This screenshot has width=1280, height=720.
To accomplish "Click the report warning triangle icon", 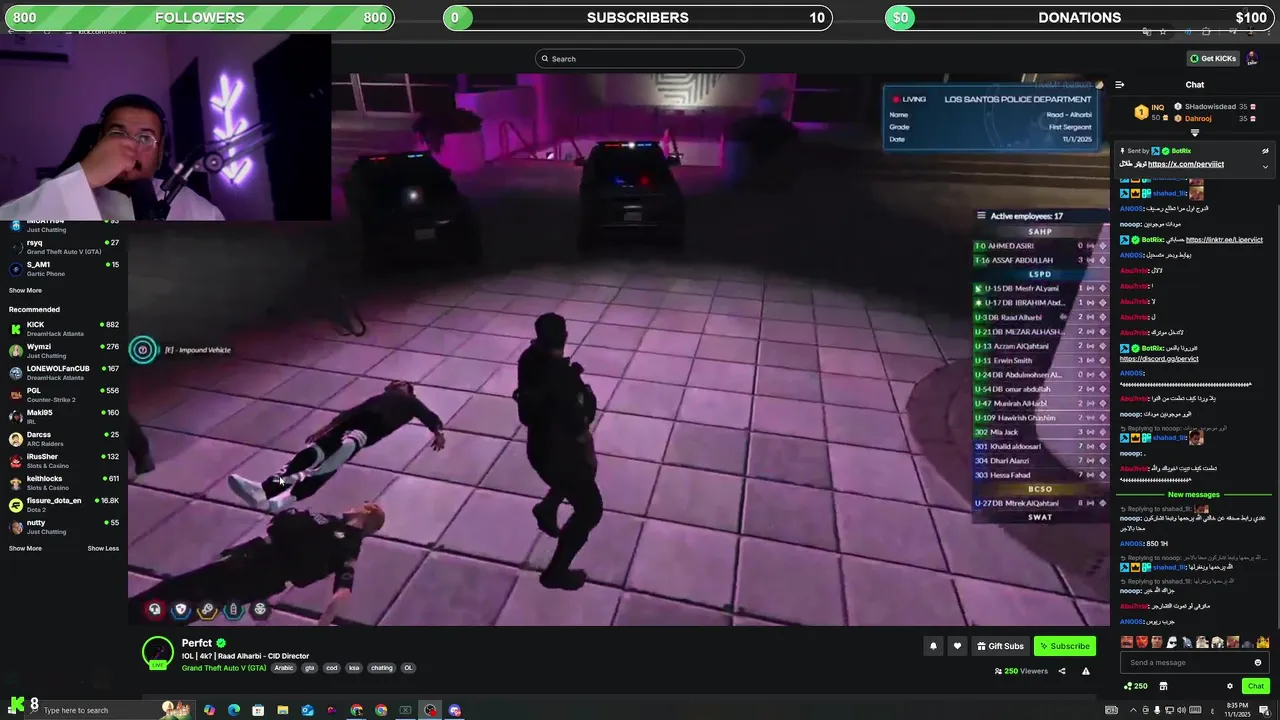I will 1086,671.
